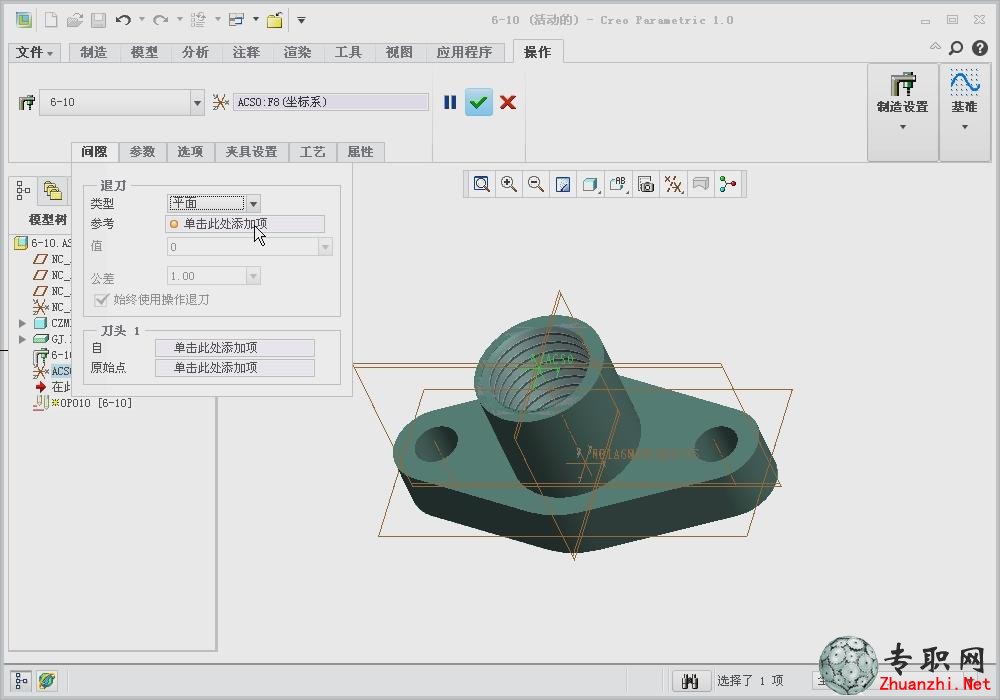Switch to the 制造 ribbon tab

pyautogui.click(x=94, y=52)
